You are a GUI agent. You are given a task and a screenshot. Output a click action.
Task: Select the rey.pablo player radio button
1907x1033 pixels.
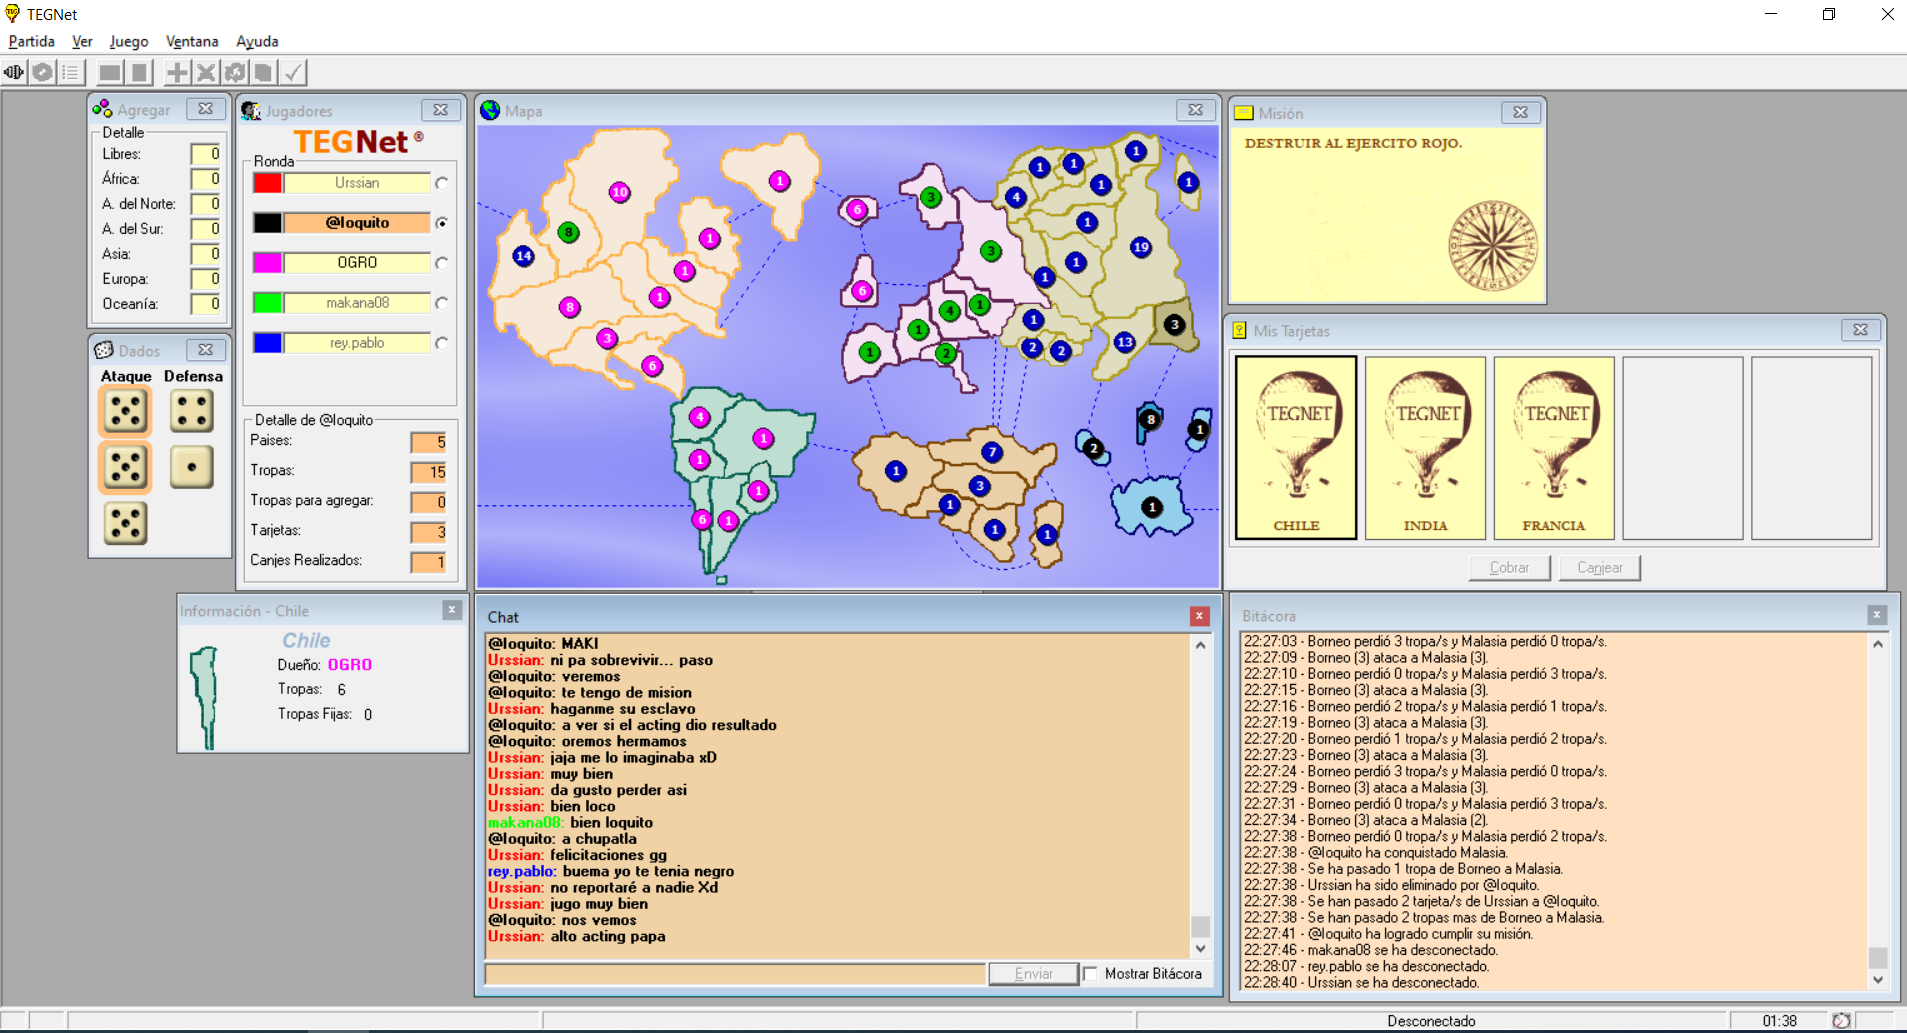coord(442,343)
